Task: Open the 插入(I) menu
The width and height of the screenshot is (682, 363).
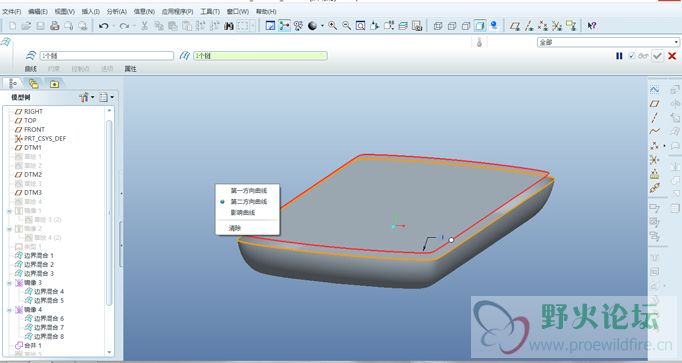Action: (x=90, y=12)
